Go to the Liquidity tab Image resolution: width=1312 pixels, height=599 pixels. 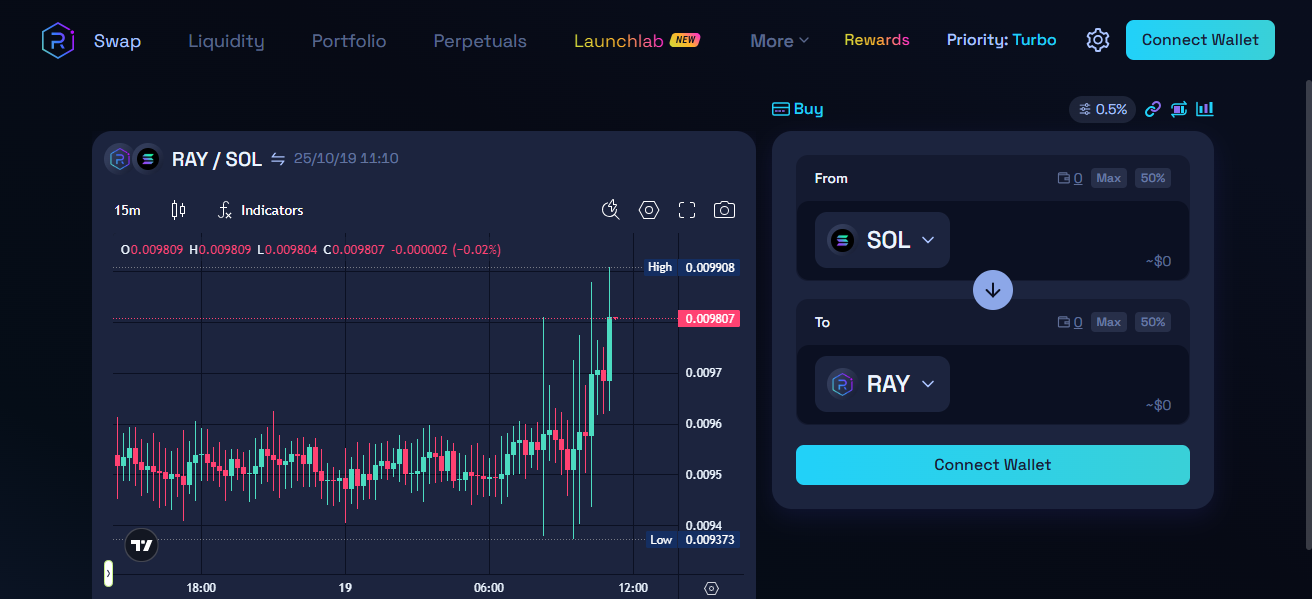click(226, 41)
